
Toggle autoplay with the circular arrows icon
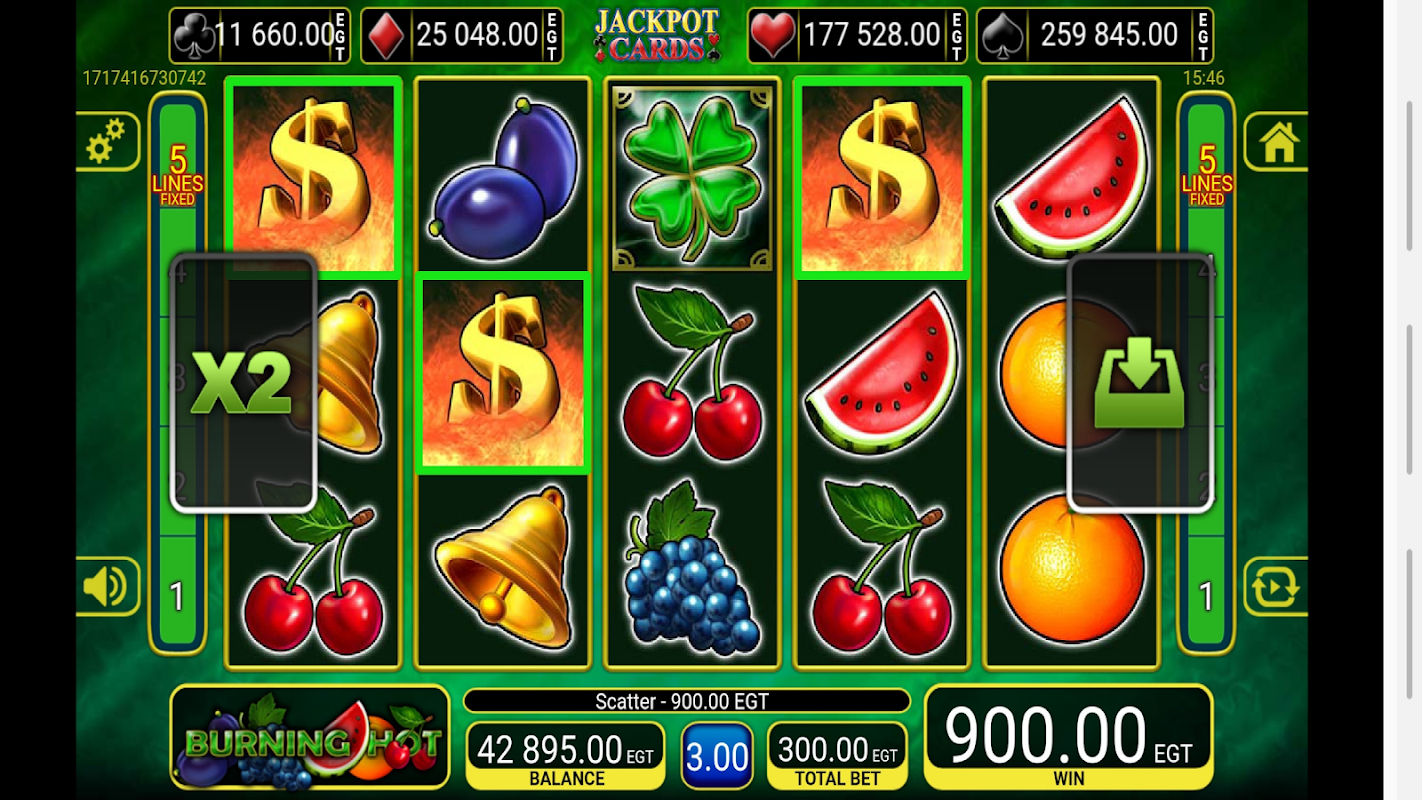coord(1277,586)
